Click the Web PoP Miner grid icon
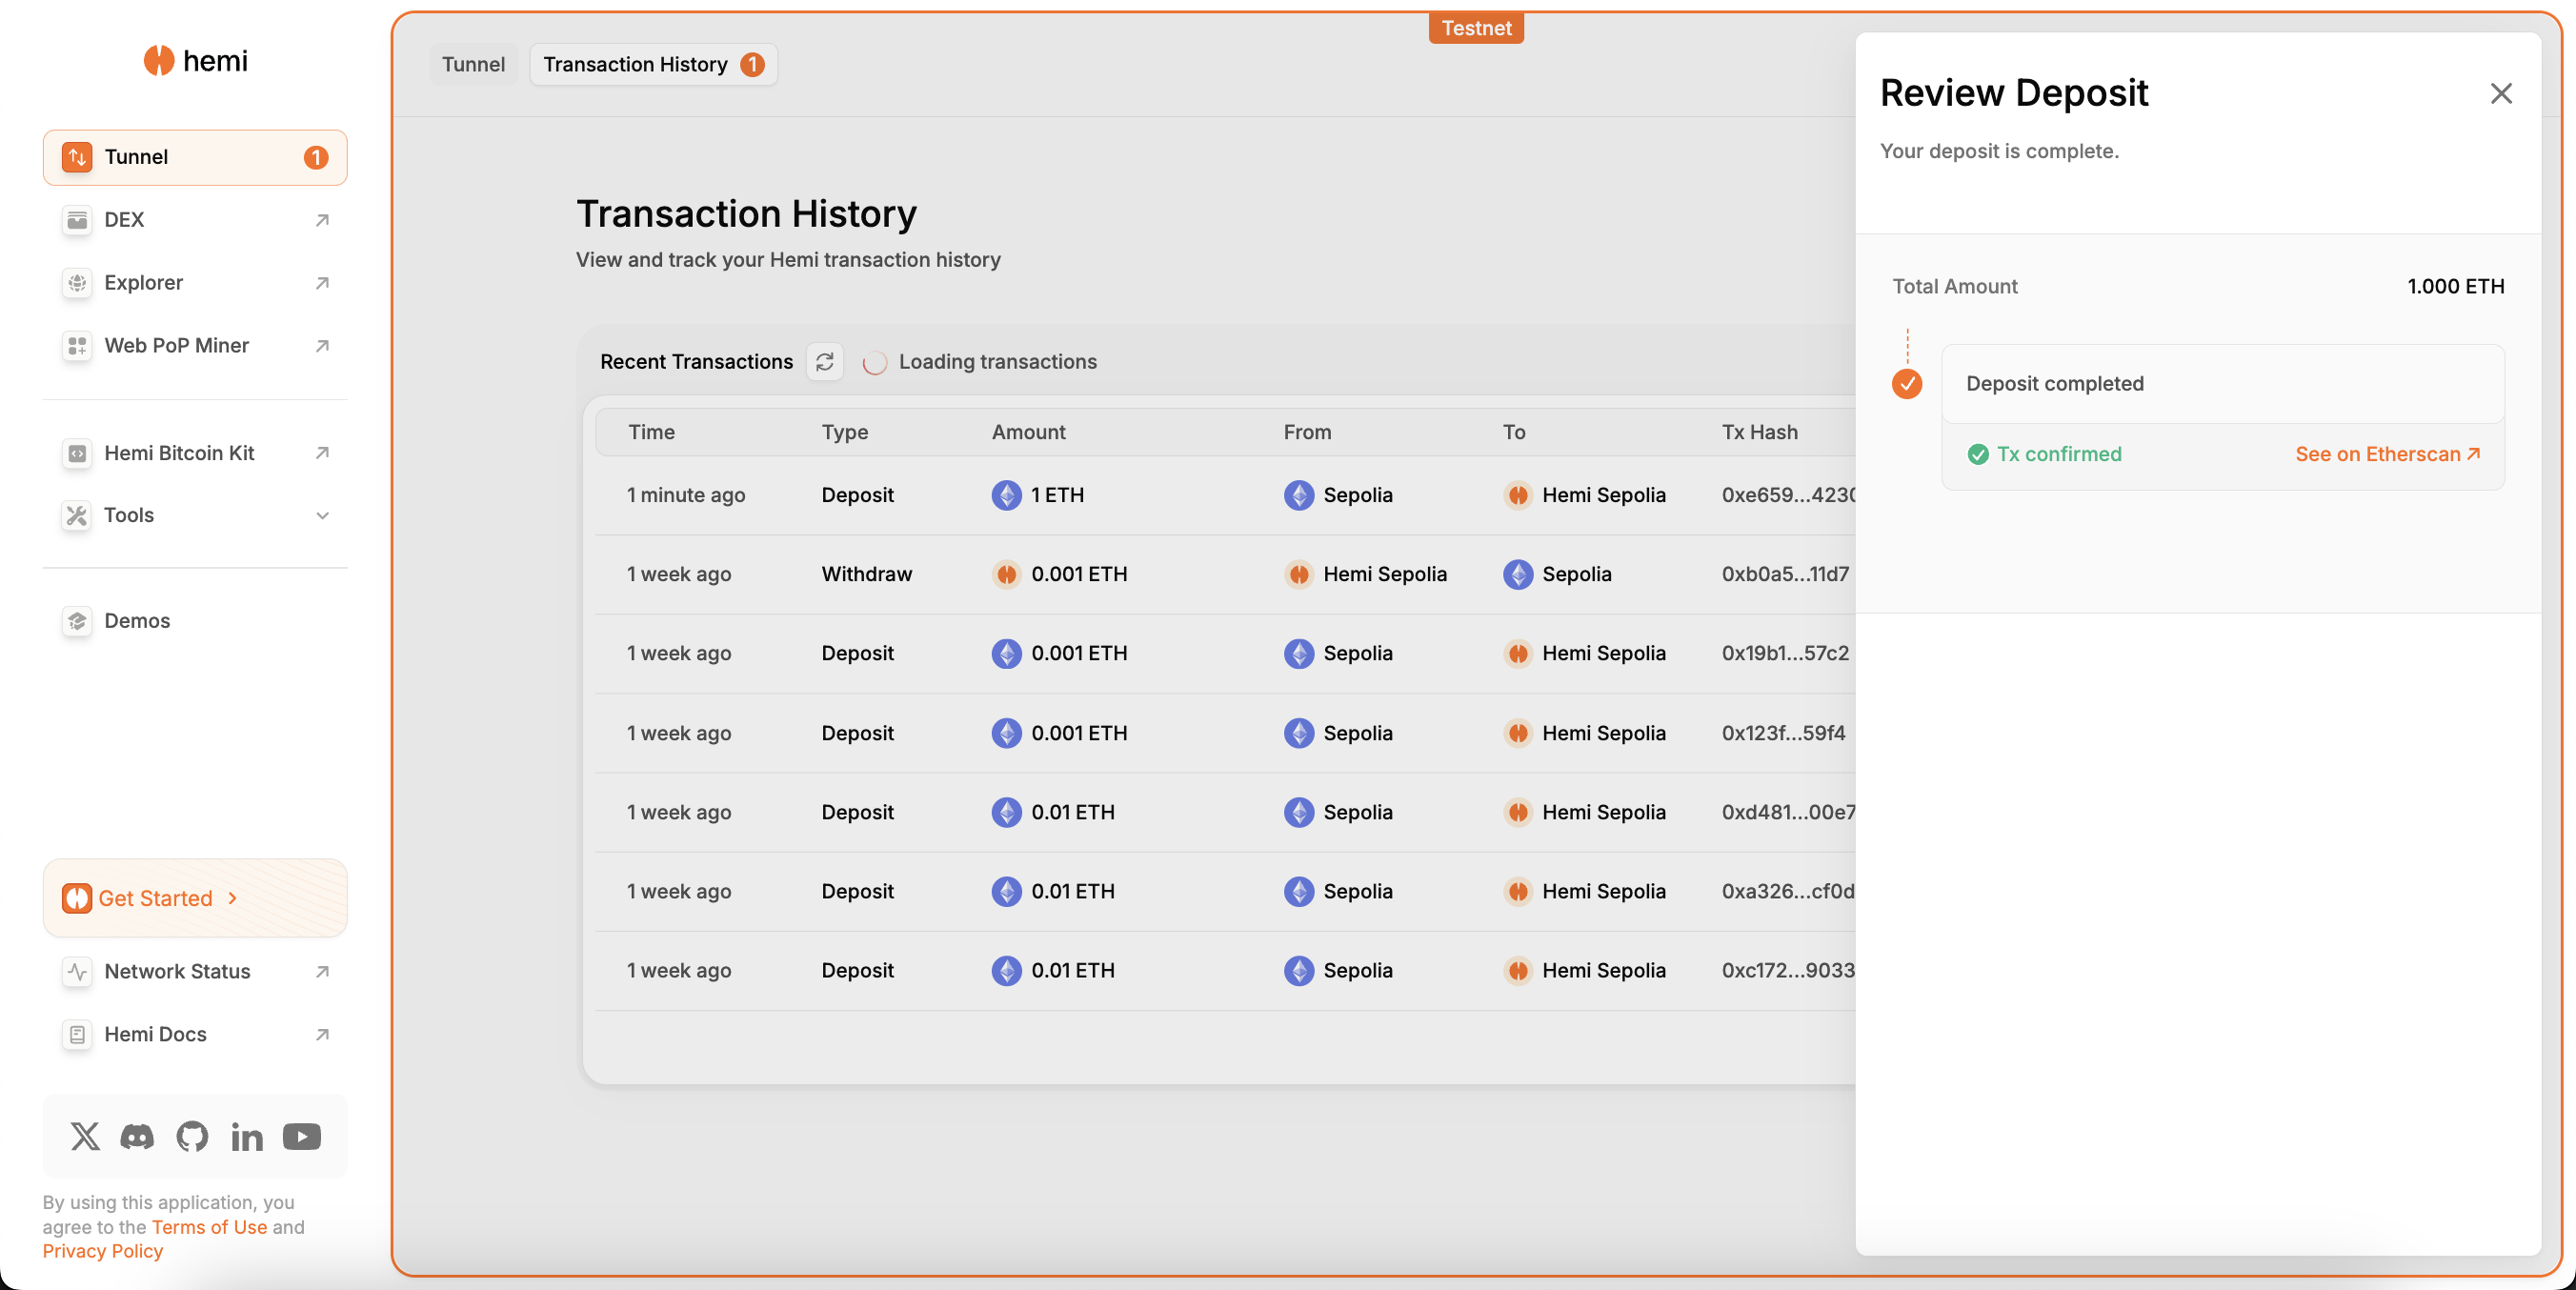2576x1290 pixels. pos(77,346)
